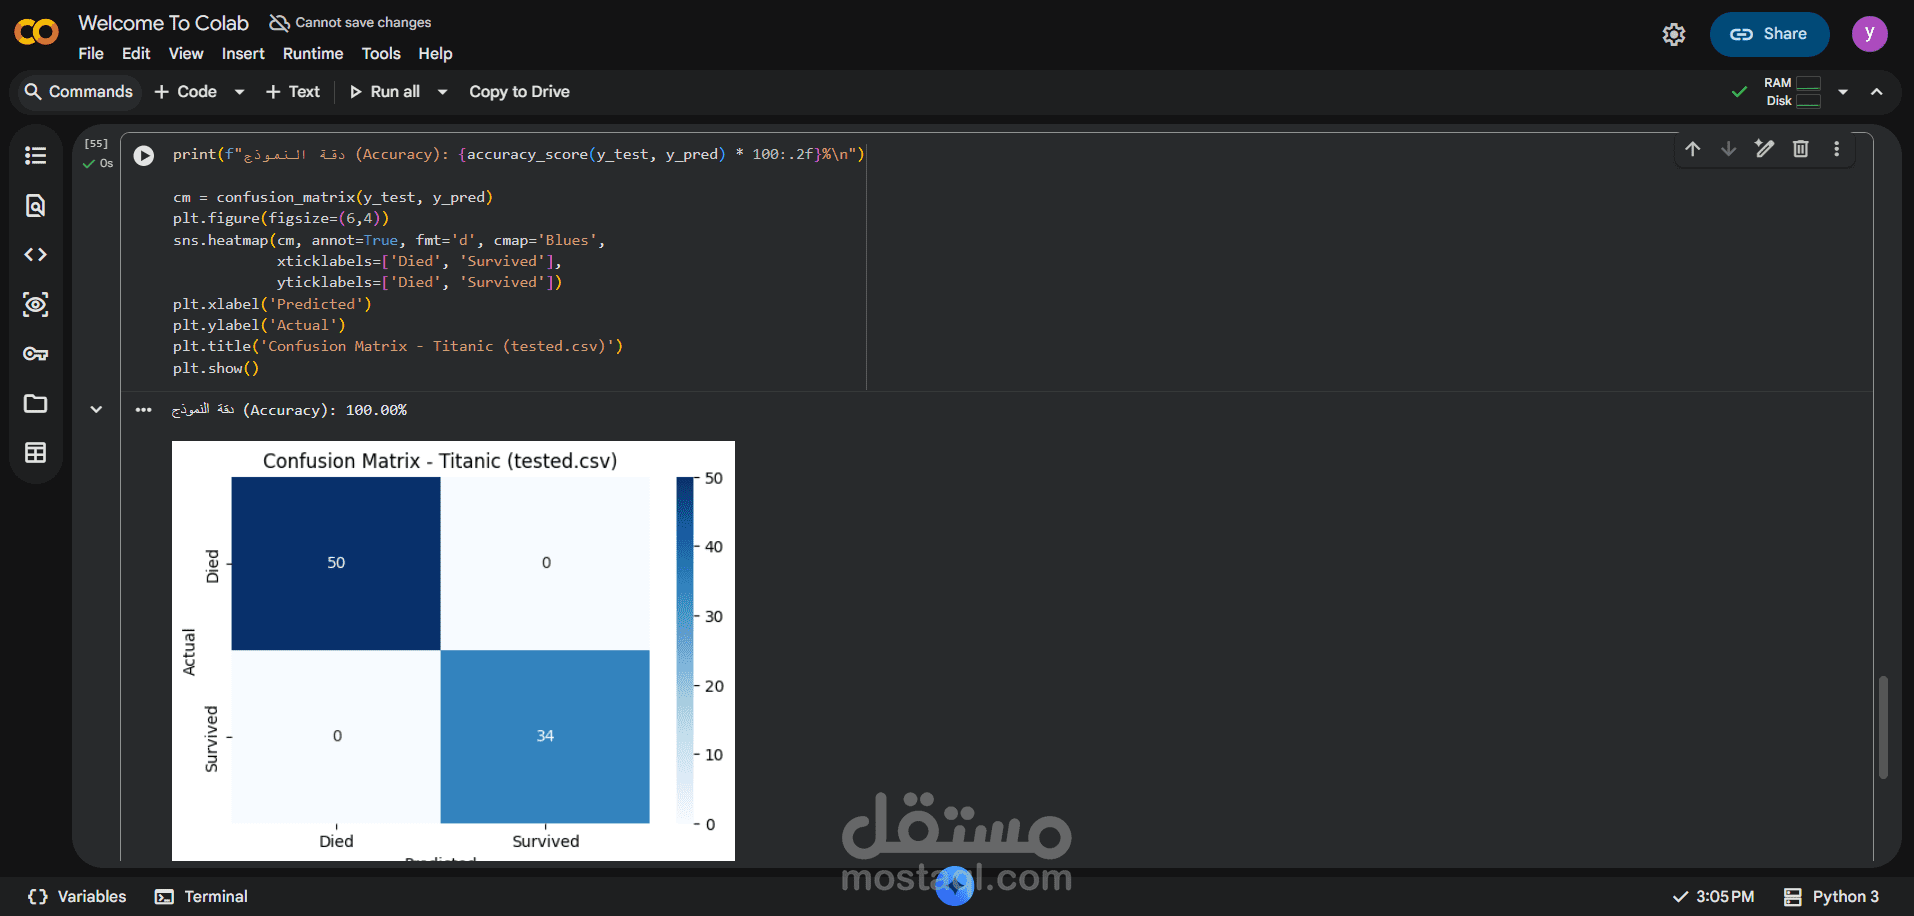The width and height of the screenshot is (1914, 916).
Task: Open the Commands search palette
Action: coord(78,92)
